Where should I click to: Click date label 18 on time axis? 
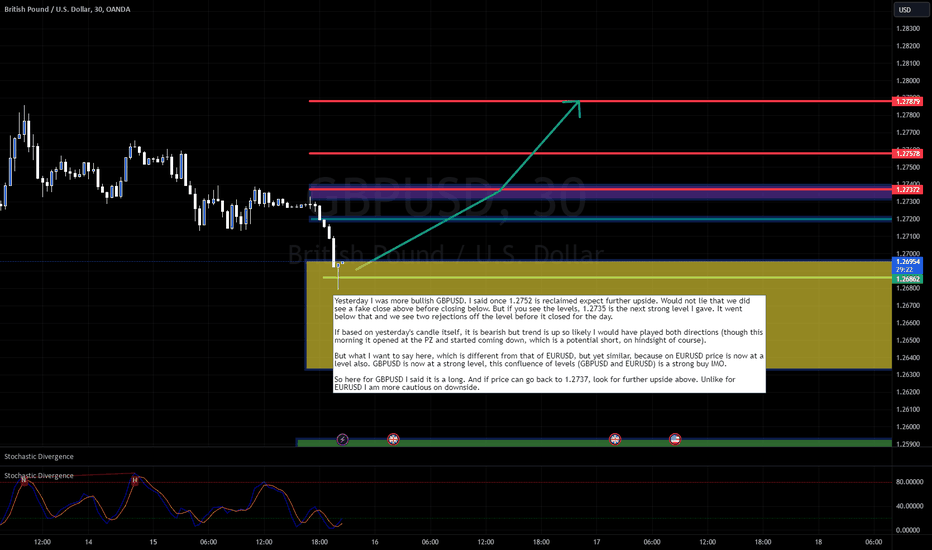pyautogui.click(x=818, y=542)
